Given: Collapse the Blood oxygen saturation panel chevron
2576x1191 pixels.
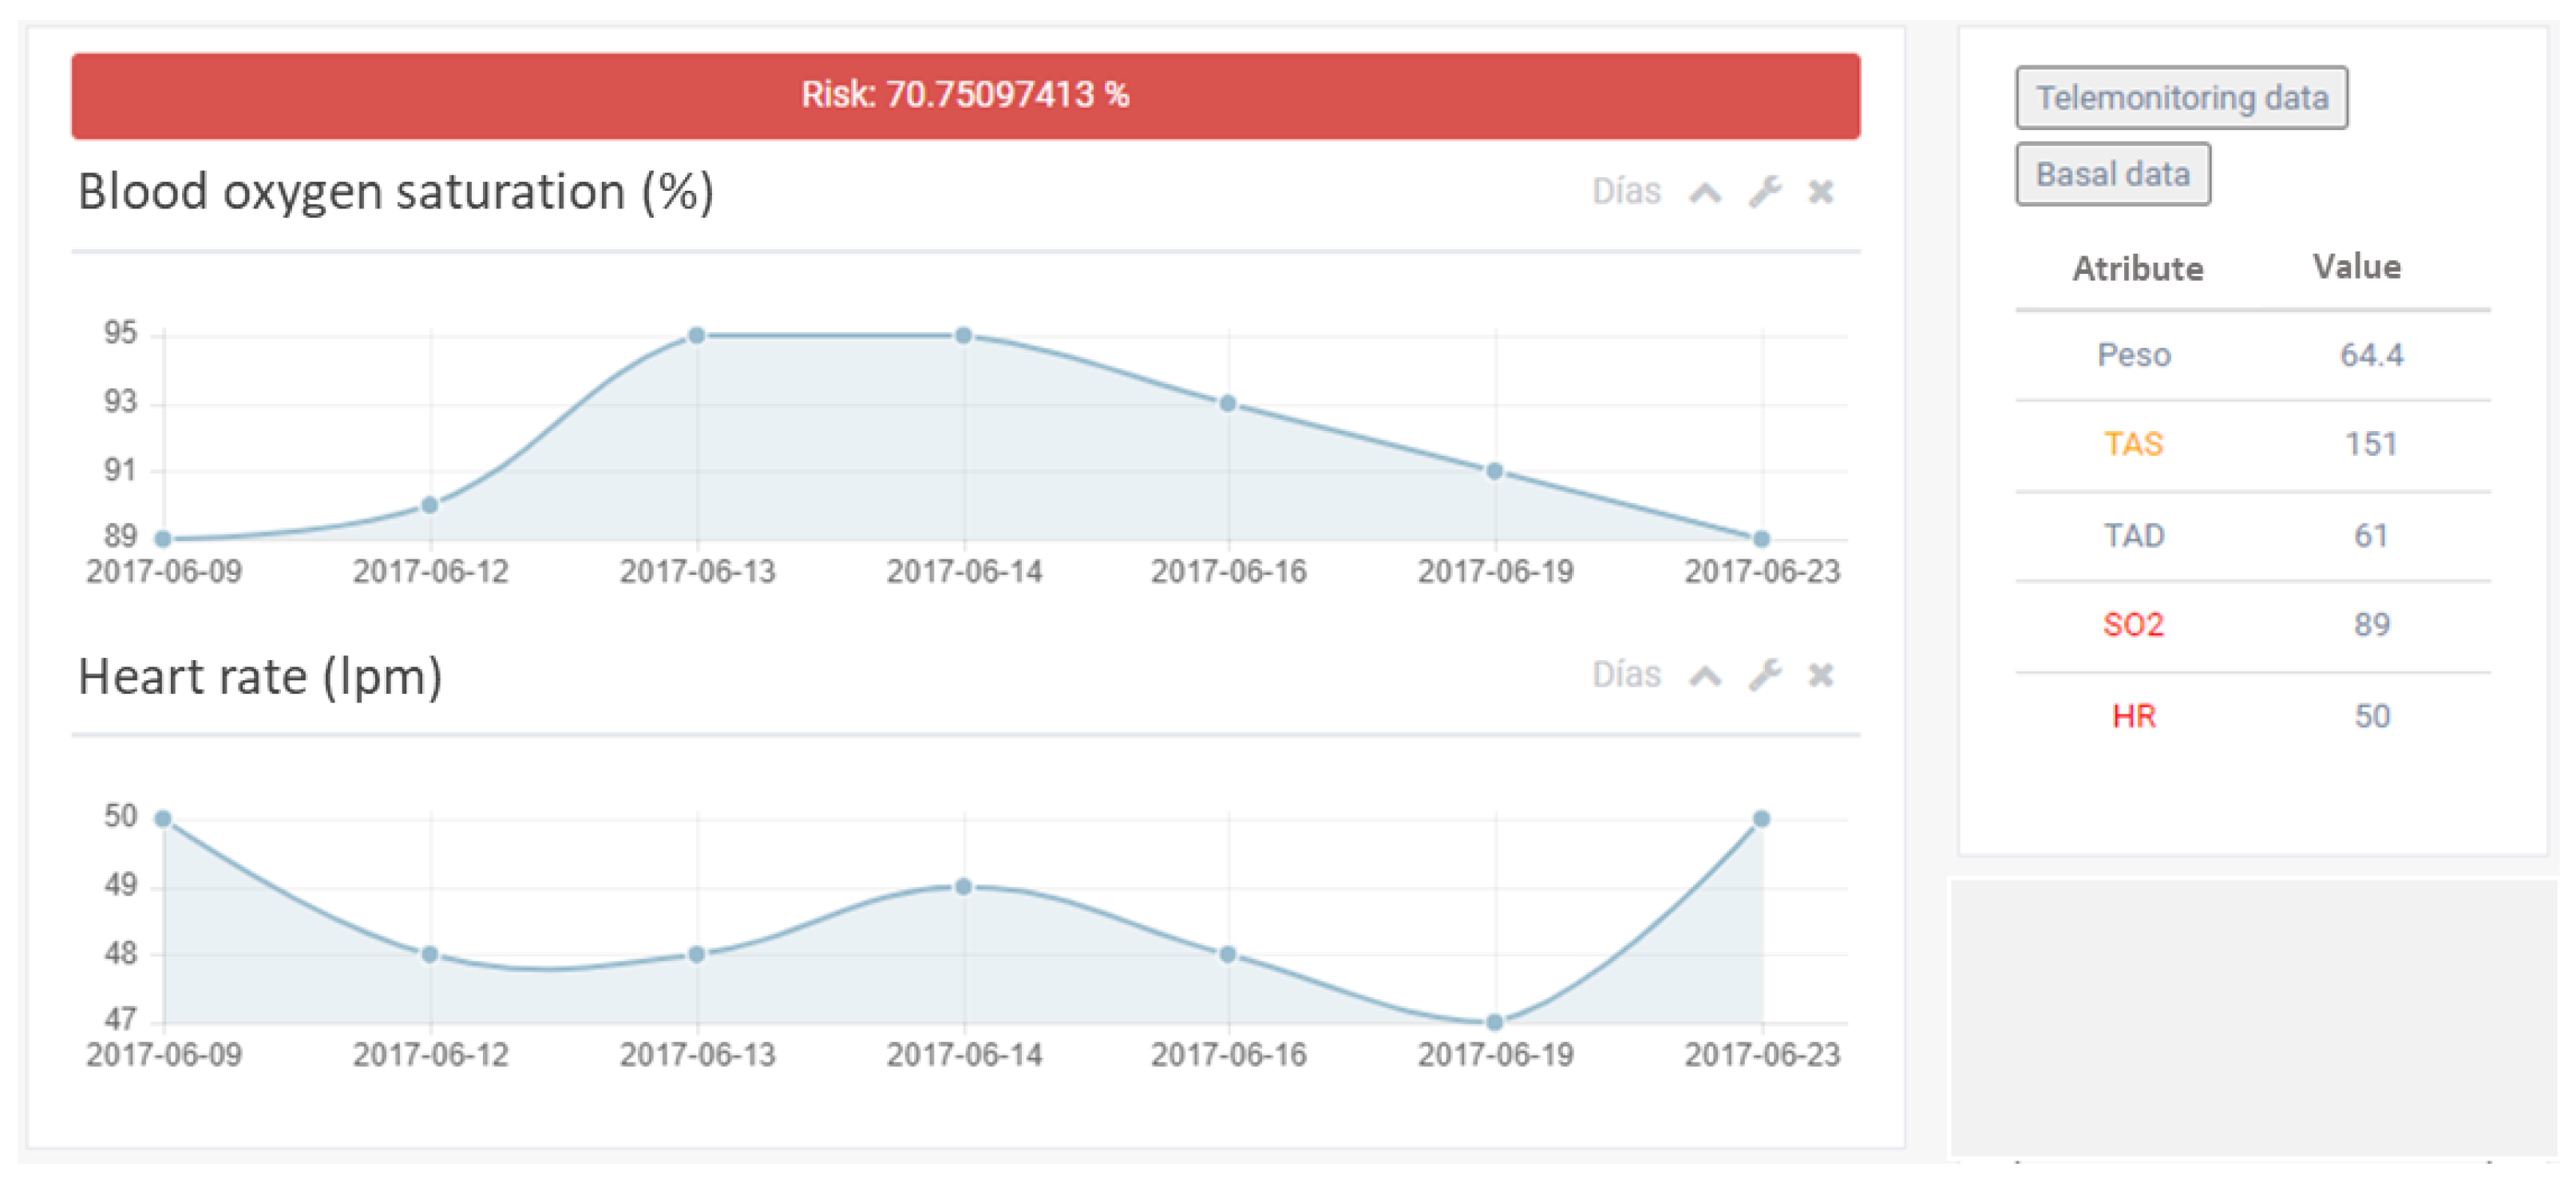Looking at the screenshot, I should 1705,193.
